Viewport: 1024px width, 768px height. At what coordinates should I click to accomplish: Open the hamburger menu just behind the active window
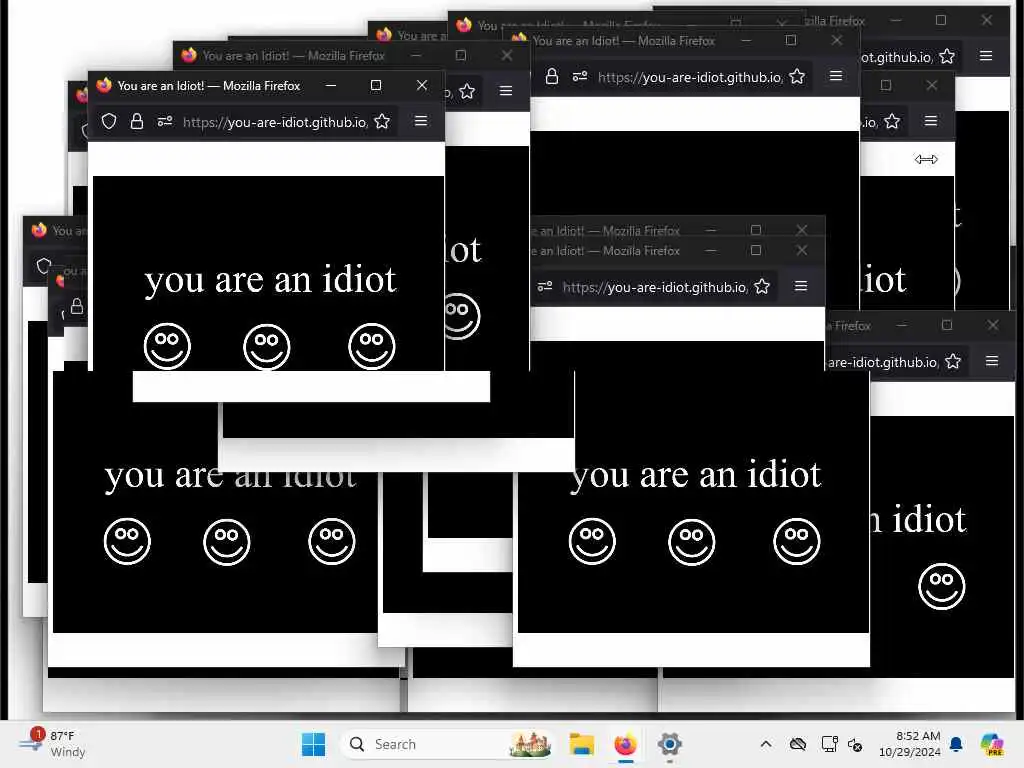[505, 91]
